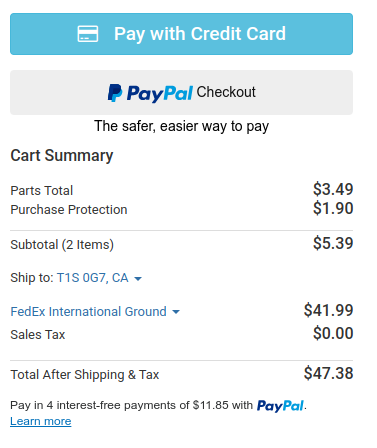Click the credit card icon
The height and width of the screenshot is (448, 377).
click(88, 34)
